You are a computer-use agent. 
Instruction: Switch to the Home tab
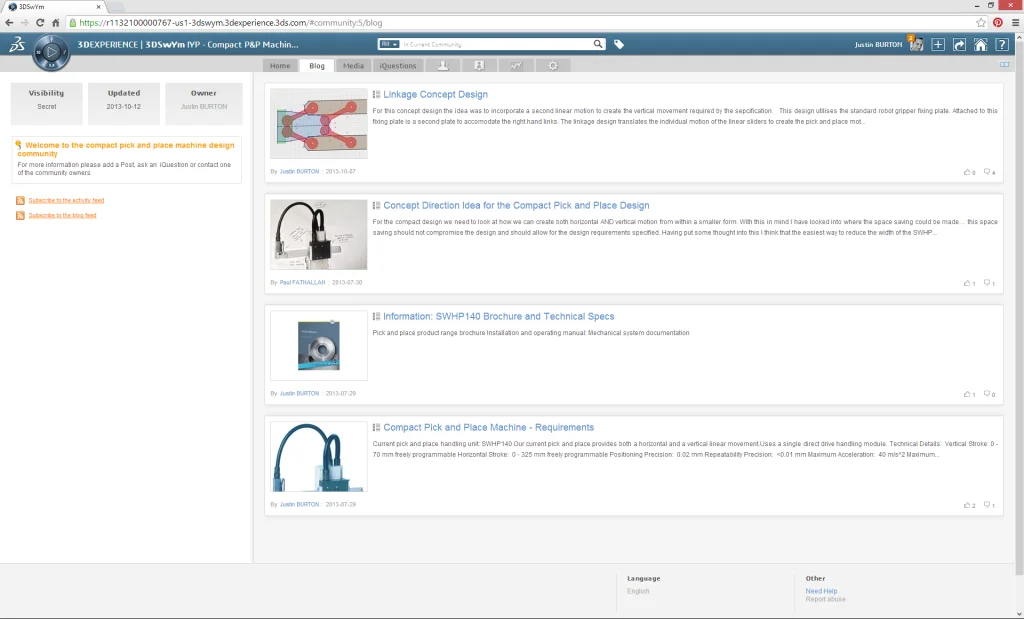tap(280, 65)
